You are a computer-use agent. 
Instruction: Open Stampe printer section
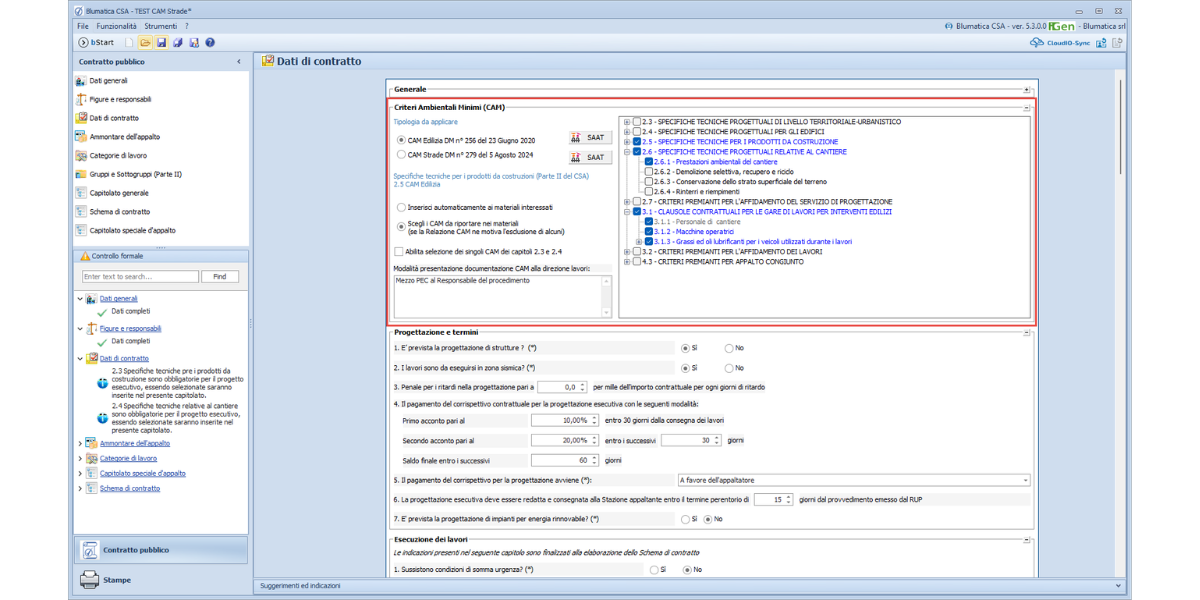(116, 580)
